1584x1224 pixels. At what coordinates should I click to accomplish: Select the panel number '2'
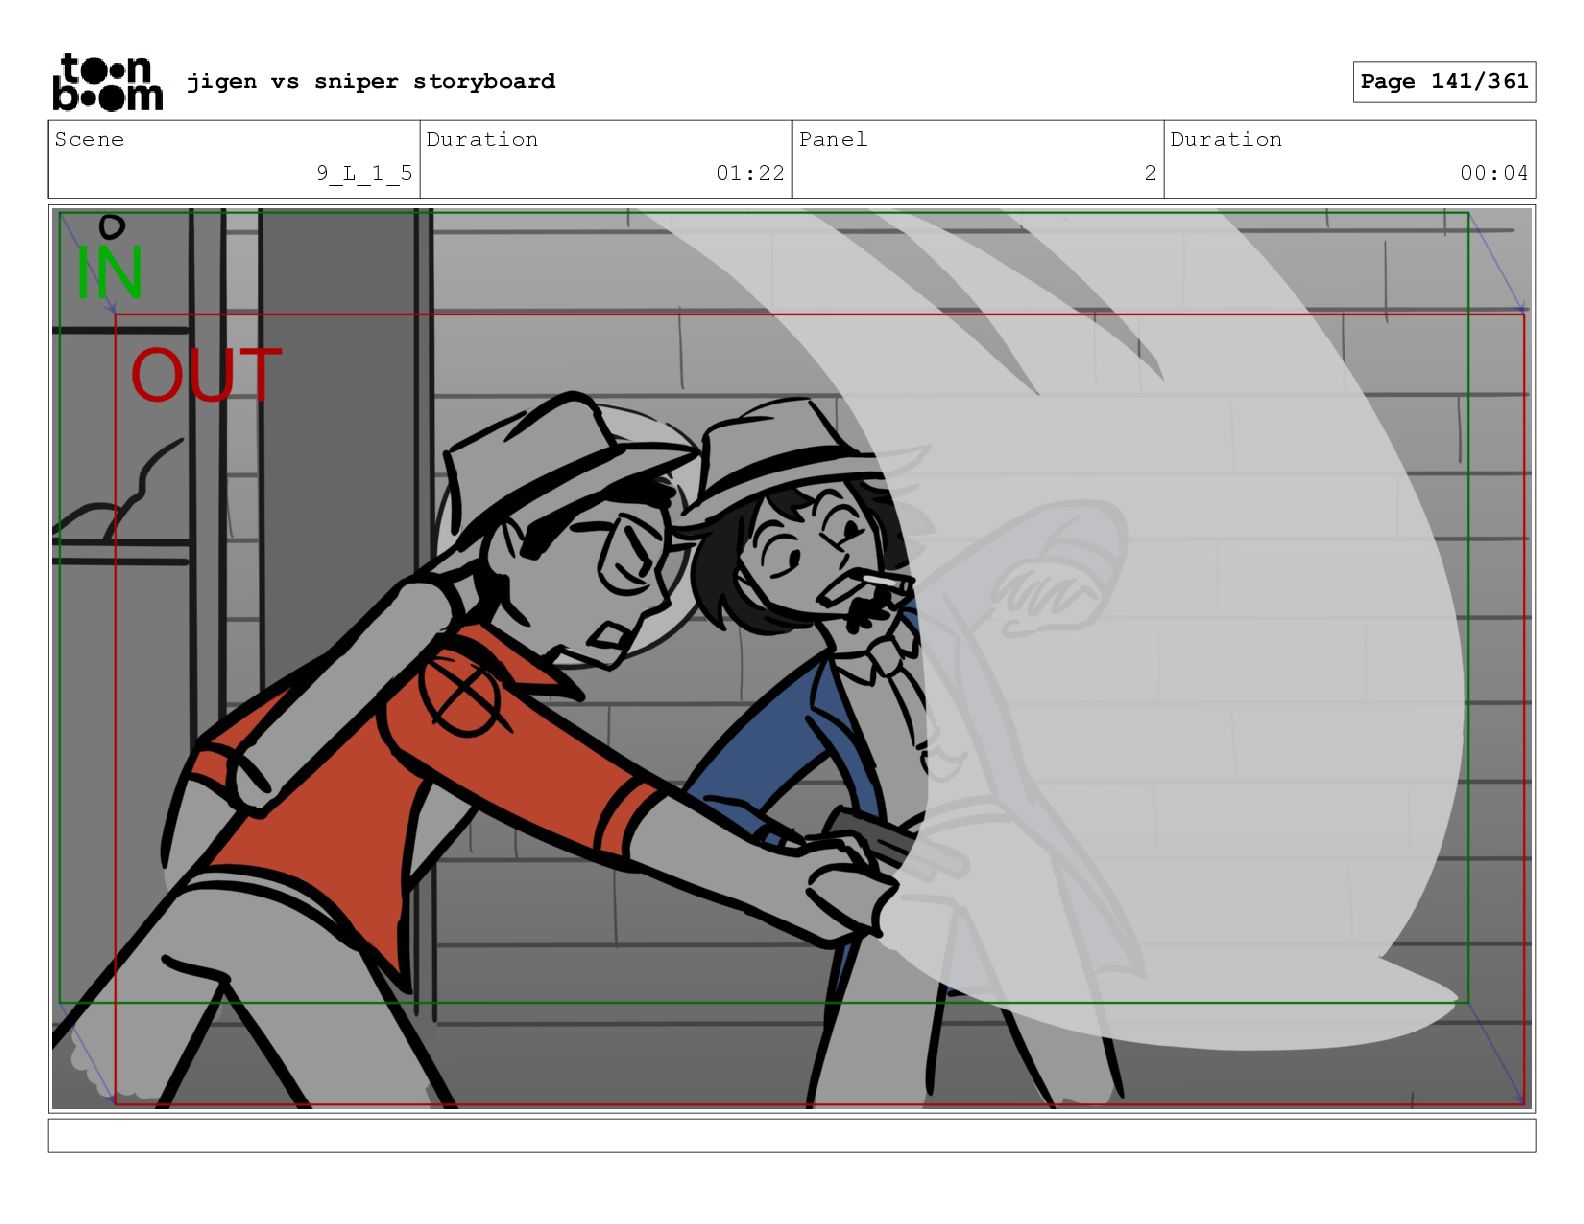point(1150,173)
